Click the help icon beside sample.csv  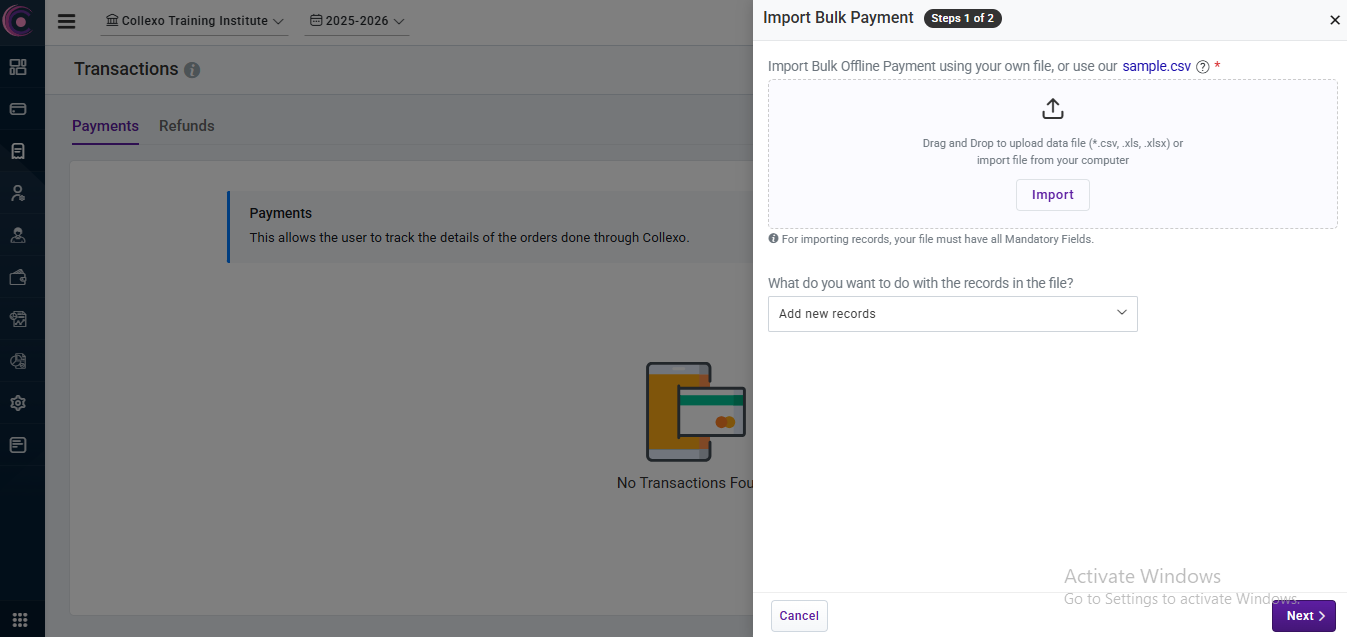(x=1203, y=67)
